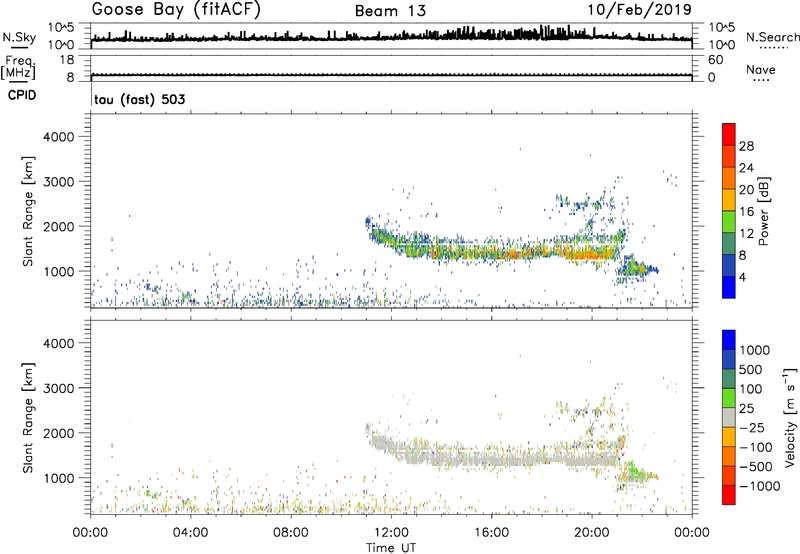Click the velocity colorbar value '-25'

pyautogui.click(x=752, y=427)
